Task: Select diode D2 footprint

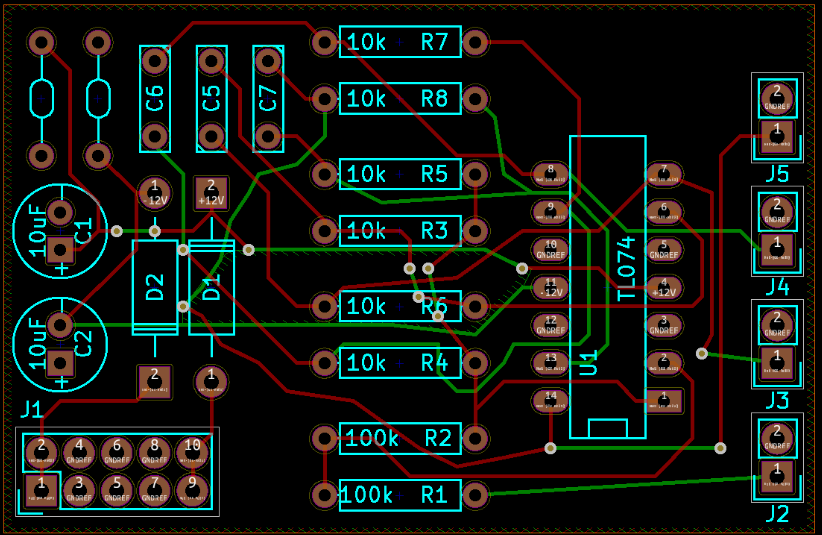Action: [x=155, y=288]
